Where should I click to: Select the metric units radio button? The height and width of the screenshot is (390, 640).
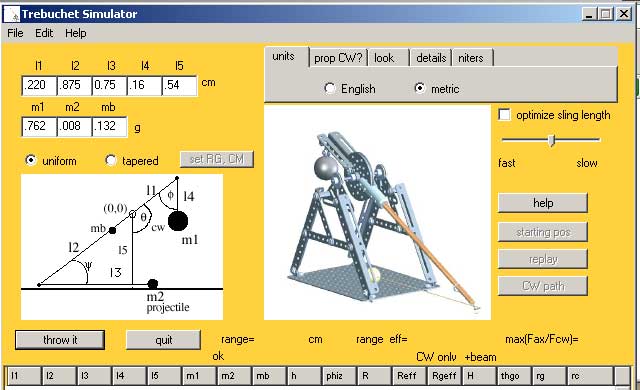(x=420, y=88)
